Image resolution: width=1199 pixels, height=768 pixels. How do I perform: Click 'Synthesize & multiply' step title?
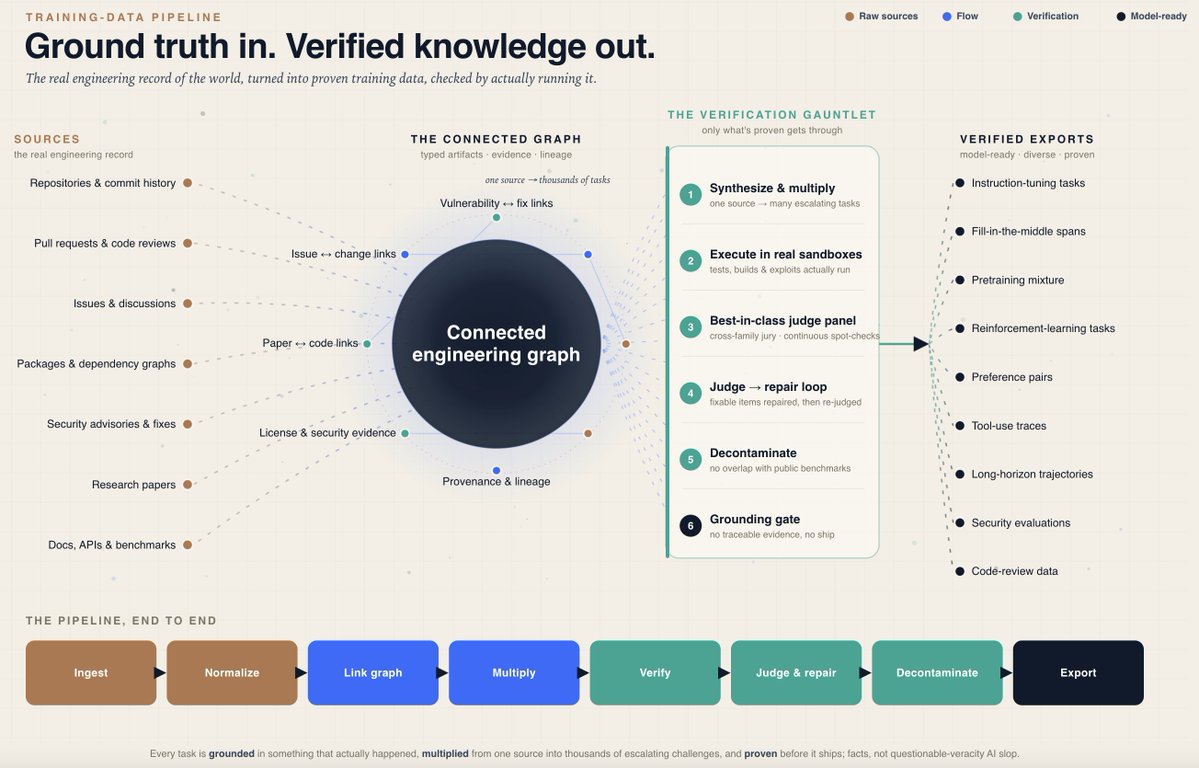pos(772,188)
